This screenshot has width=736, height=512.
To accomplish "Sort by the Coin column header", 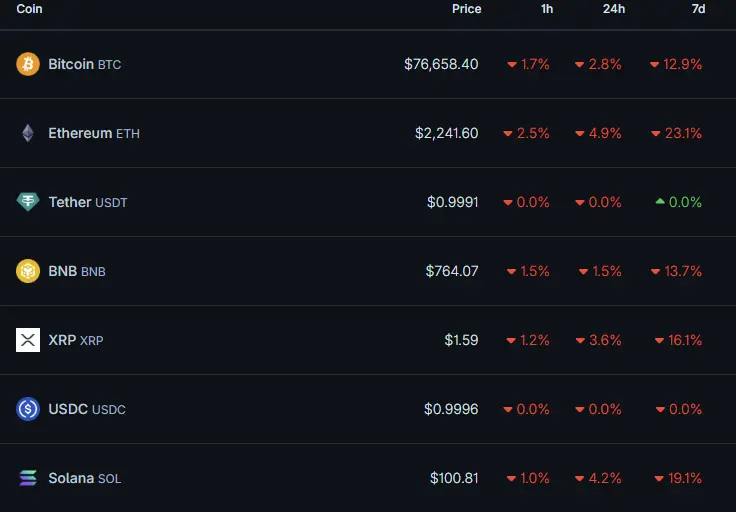I will point(29,9).
